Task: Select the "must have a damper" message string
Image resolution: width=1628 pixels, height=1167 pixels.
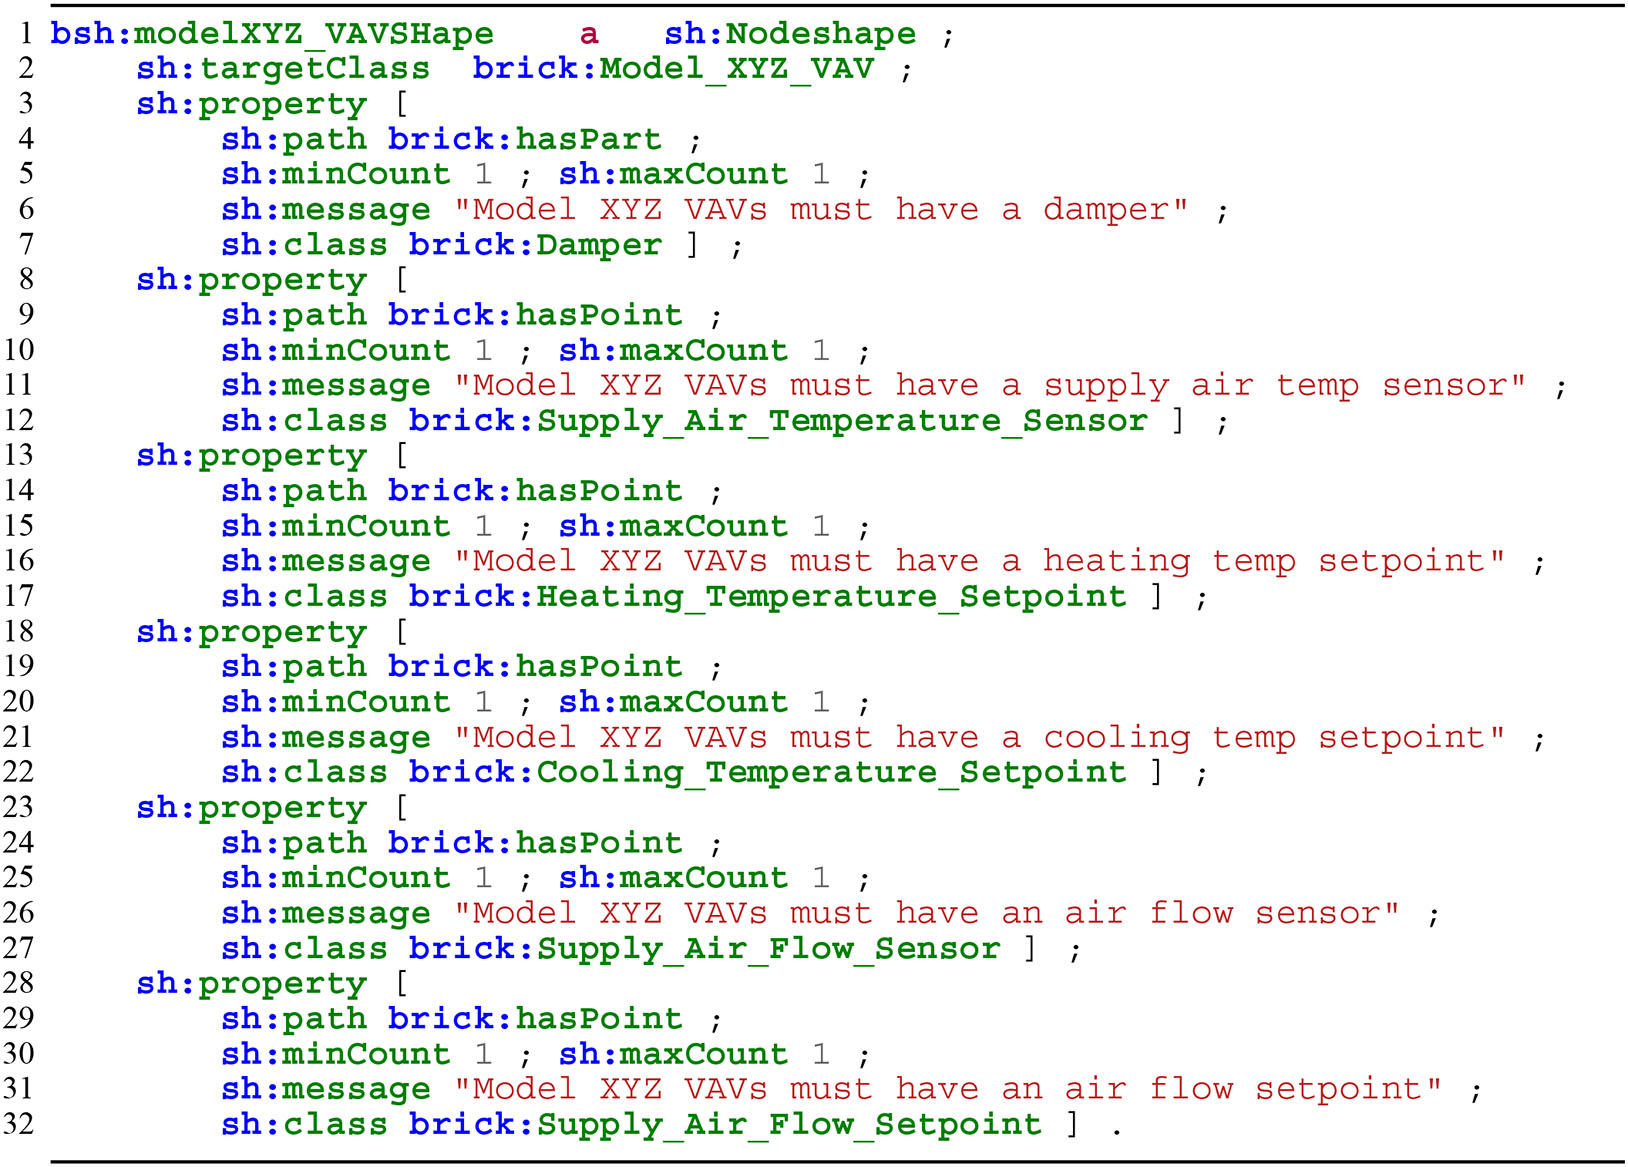Action: [x=821, y=210]
